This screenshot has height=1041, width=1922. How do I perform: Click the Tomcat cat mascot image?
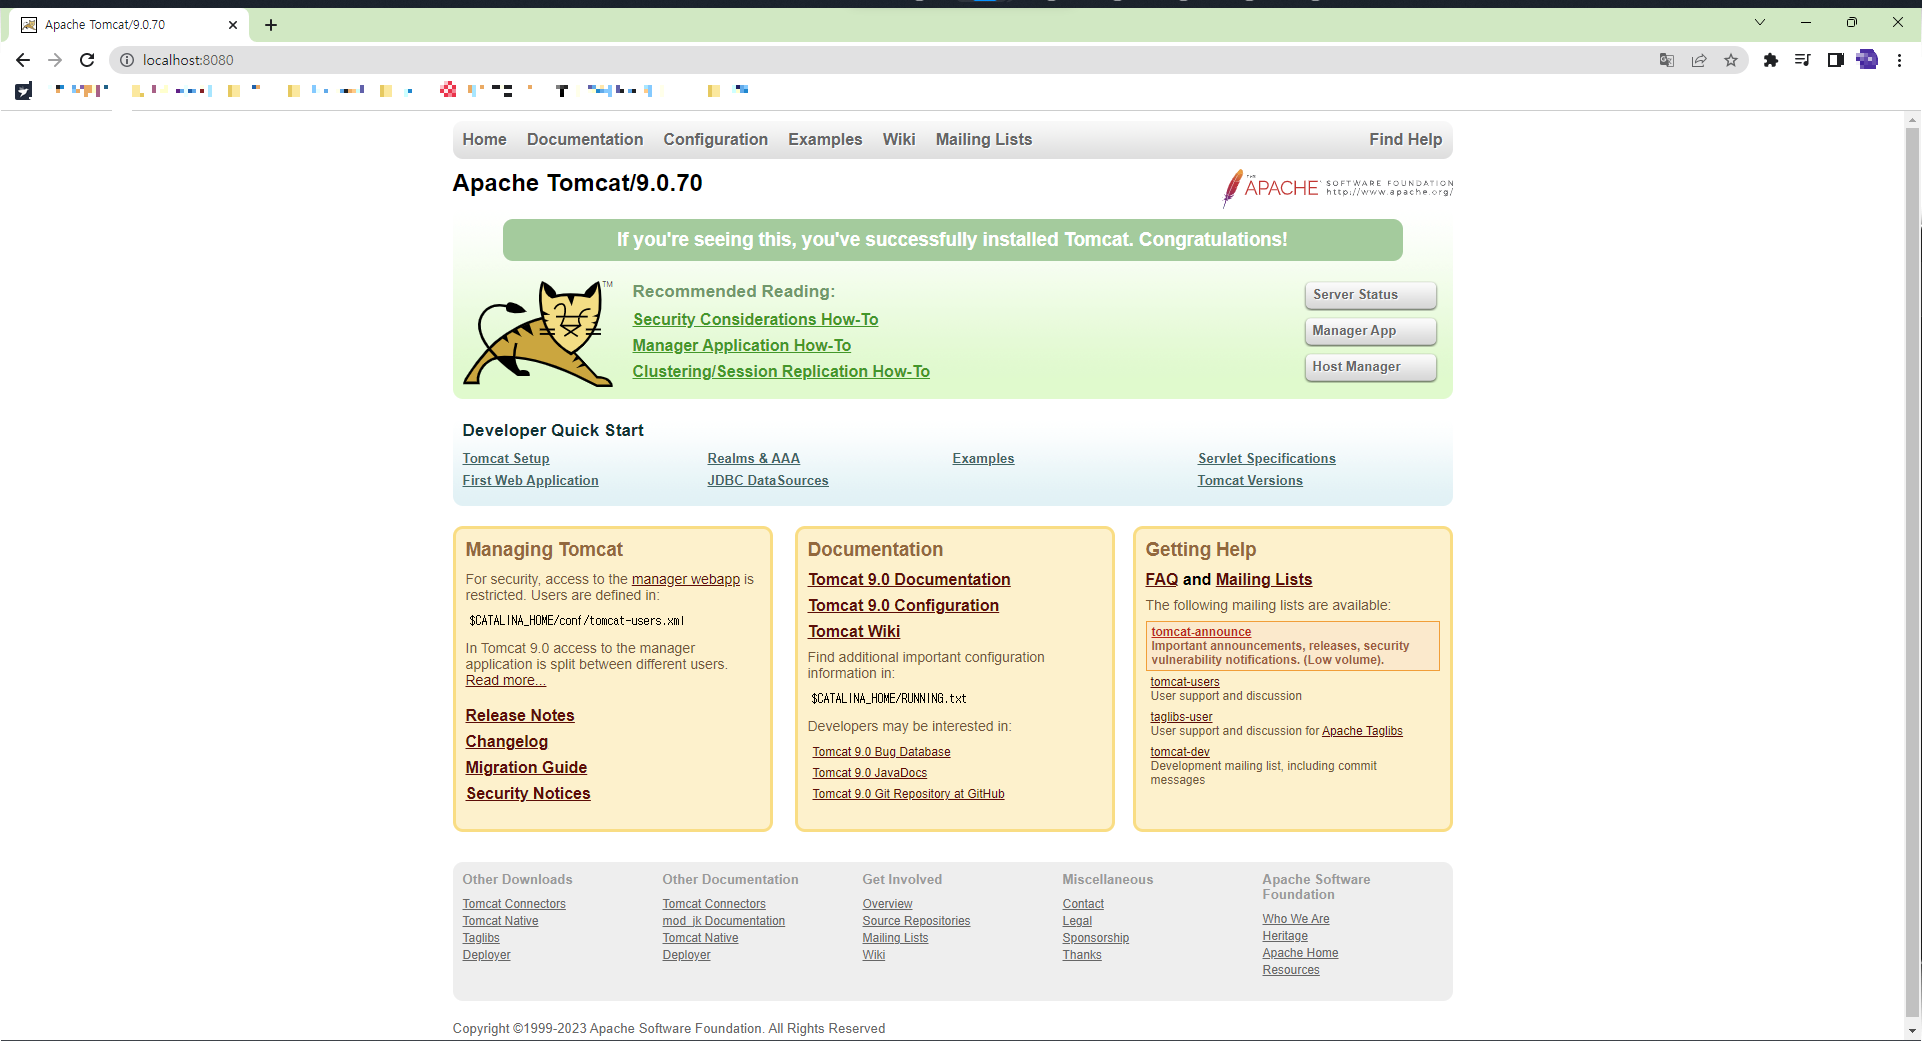(x=538, y=333)
